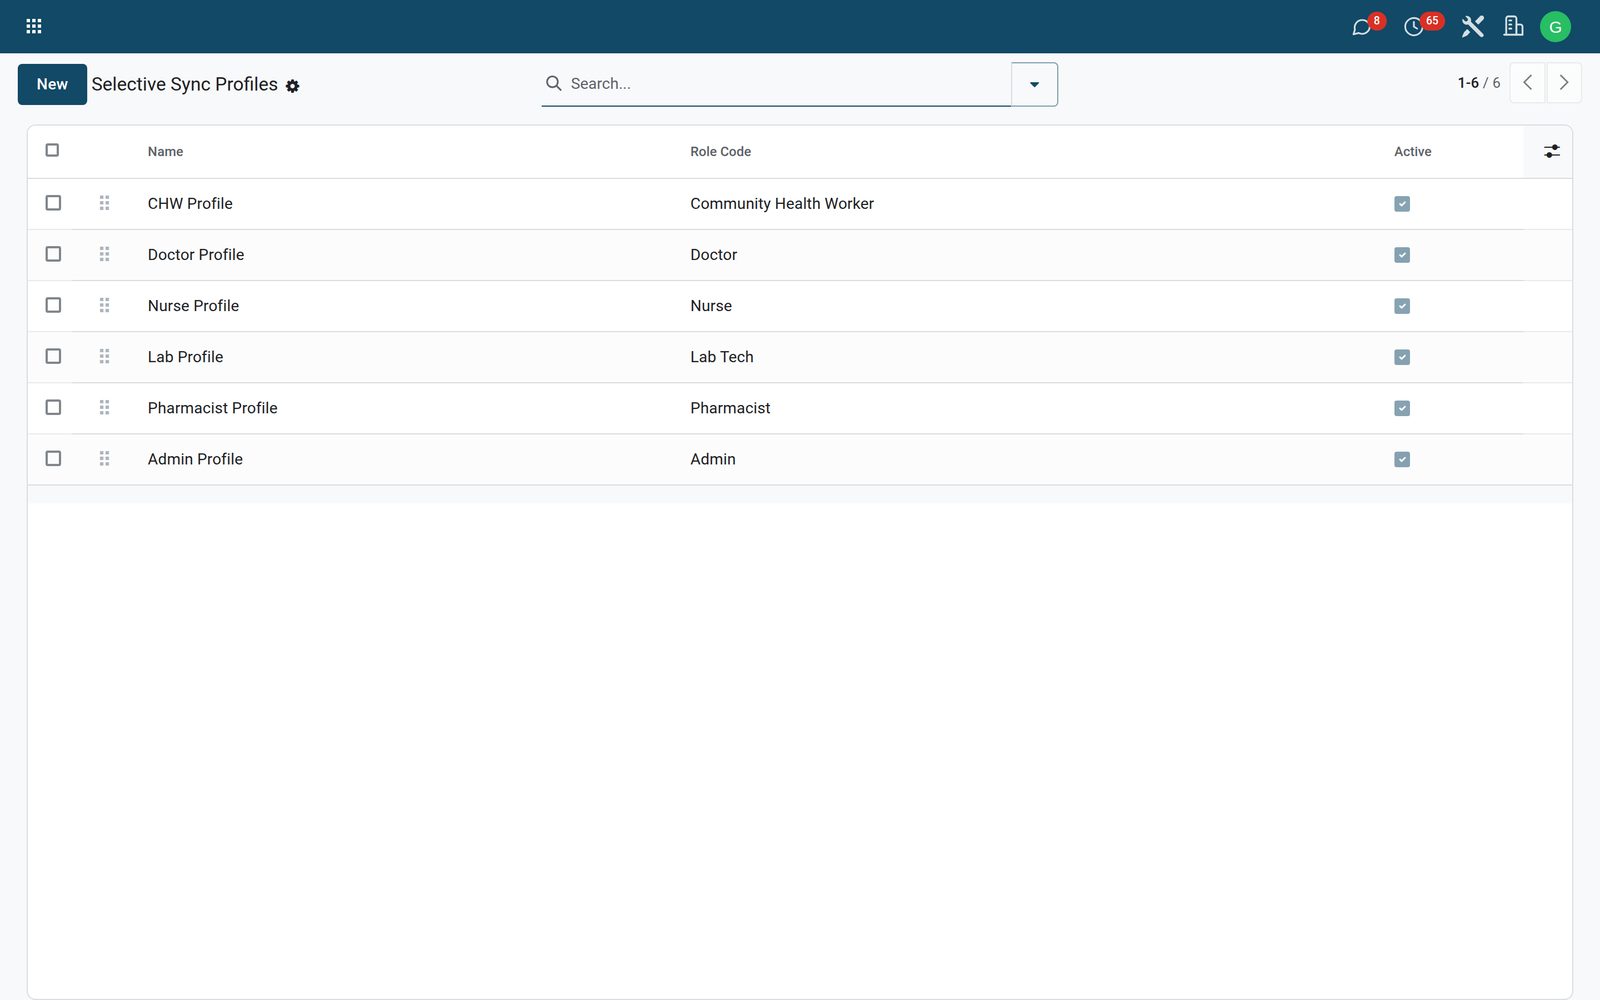The height and width of the screenshot is (1000, 1600).
Task: Click the Selective Sync Profiles title
Action: pyautogui.click(x=185, y=84)
